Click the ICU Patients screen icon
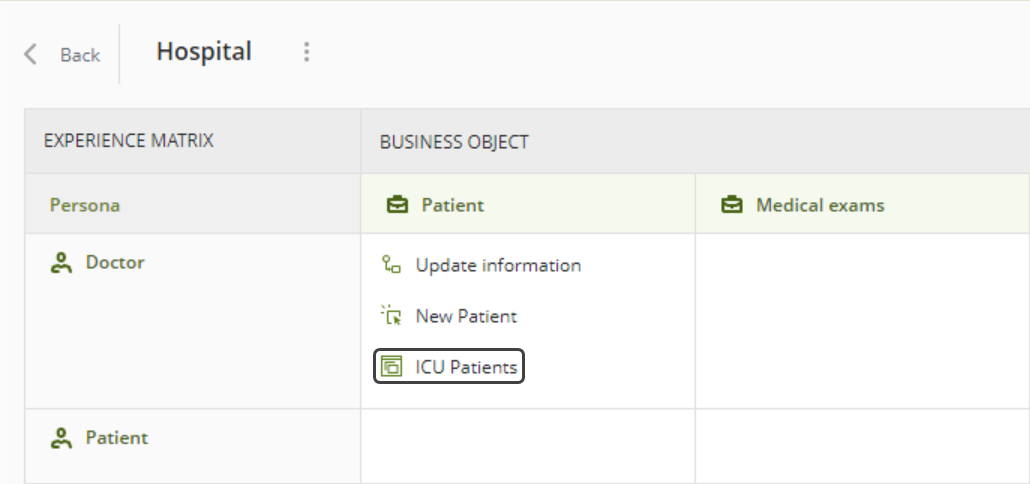This screenshot has height=484, width=1030. point(392,366)
